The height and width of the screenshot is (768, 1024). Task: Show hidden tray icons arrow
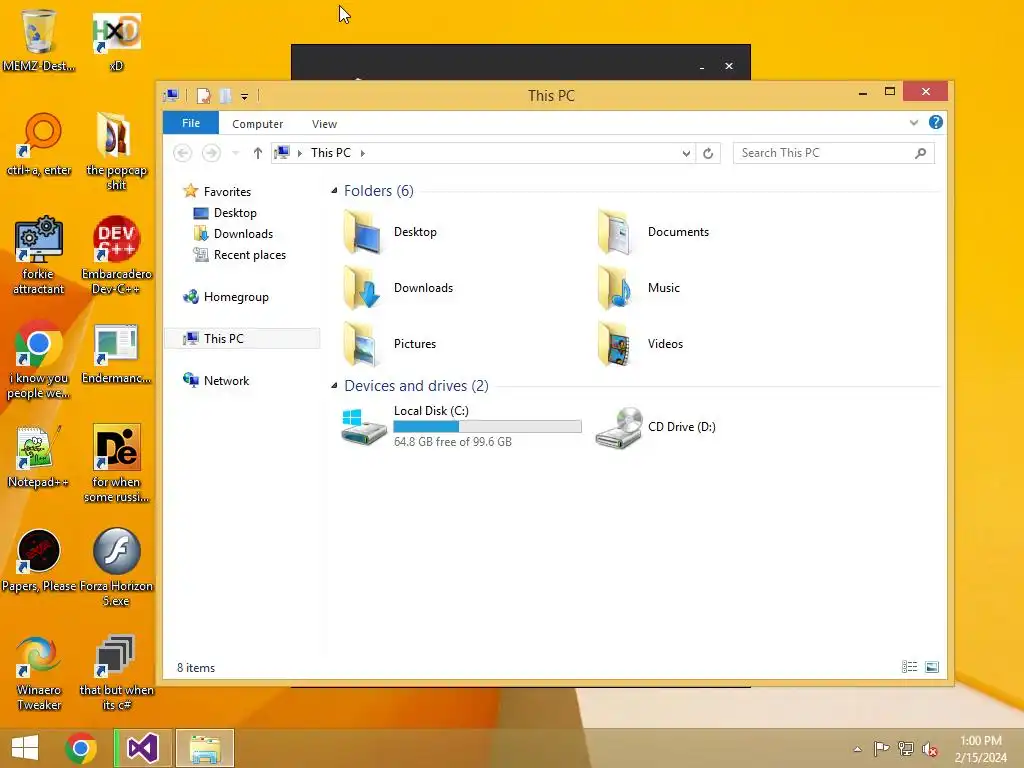[x=857, y=749]
